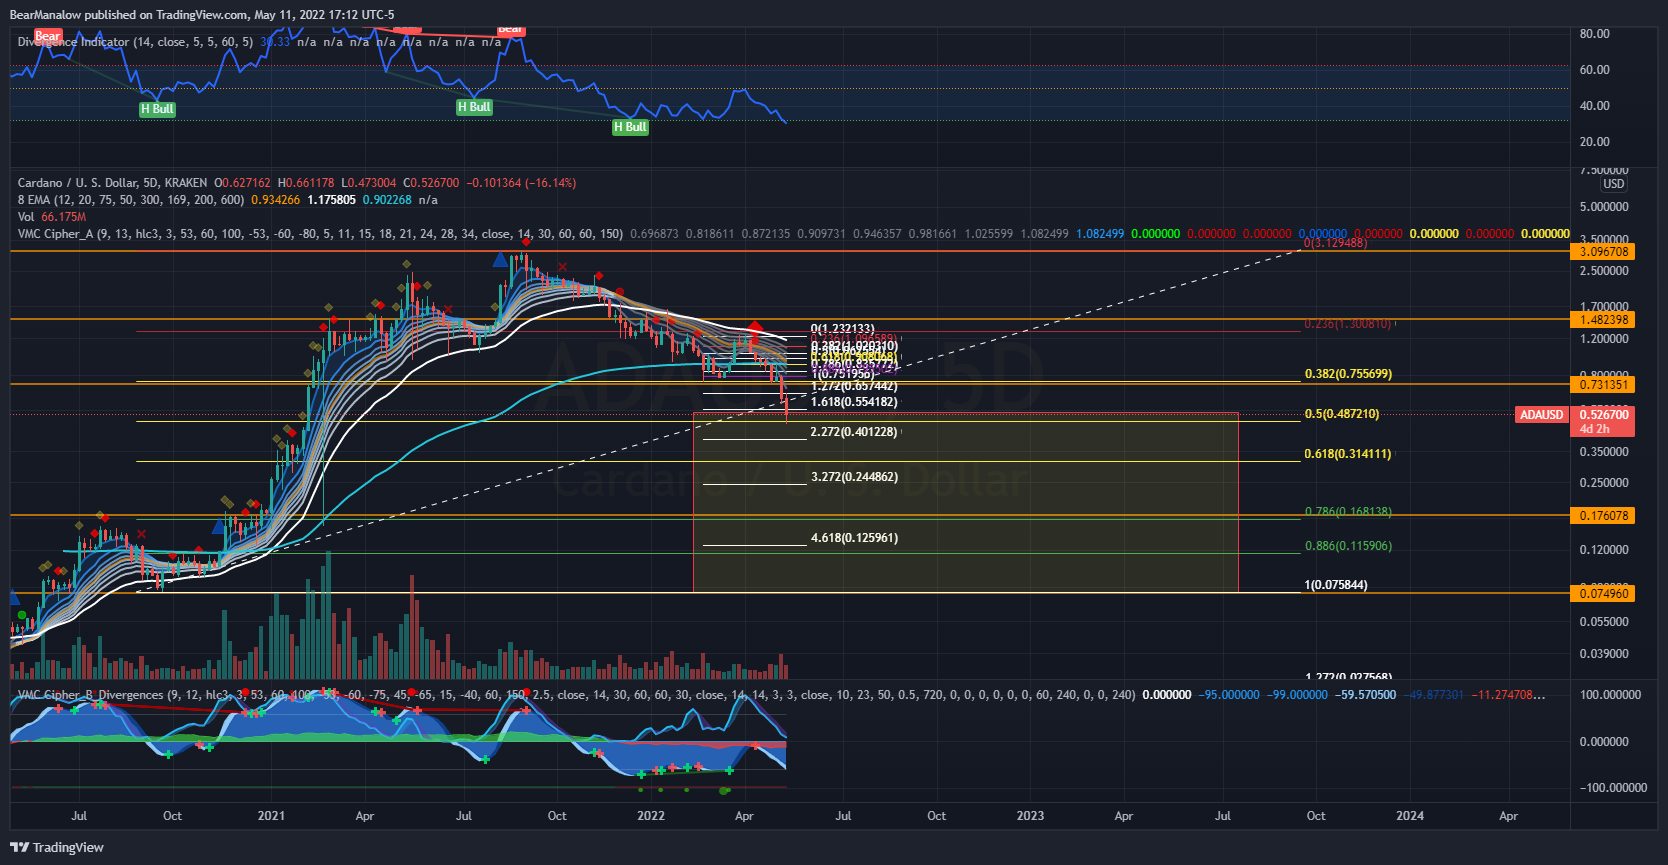Viewport: 1668px width, 865px height.
Task: Select the shaded short-position target box
Action: tap(965, 502)
